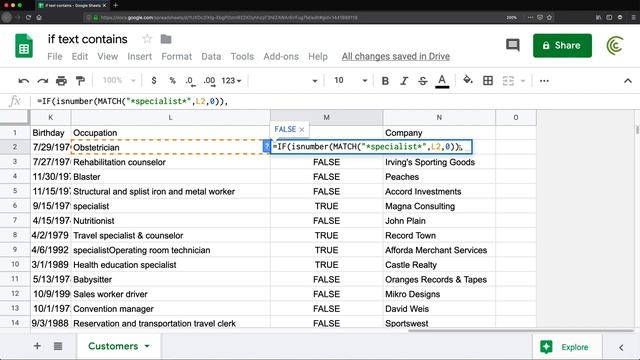Open the fill color picker
Image resolution: width=640 pixels, height=360 pixels.
(468, 80)
